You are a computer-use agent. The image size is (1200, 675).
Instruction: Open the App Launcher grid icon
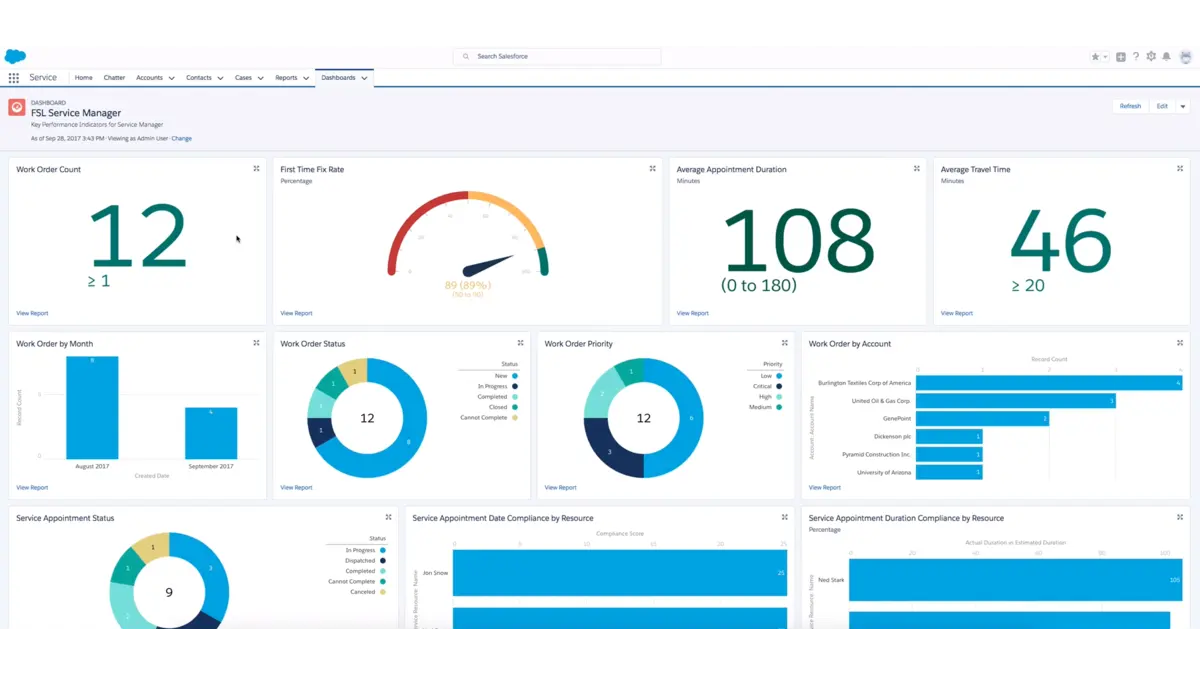[14, 77]
